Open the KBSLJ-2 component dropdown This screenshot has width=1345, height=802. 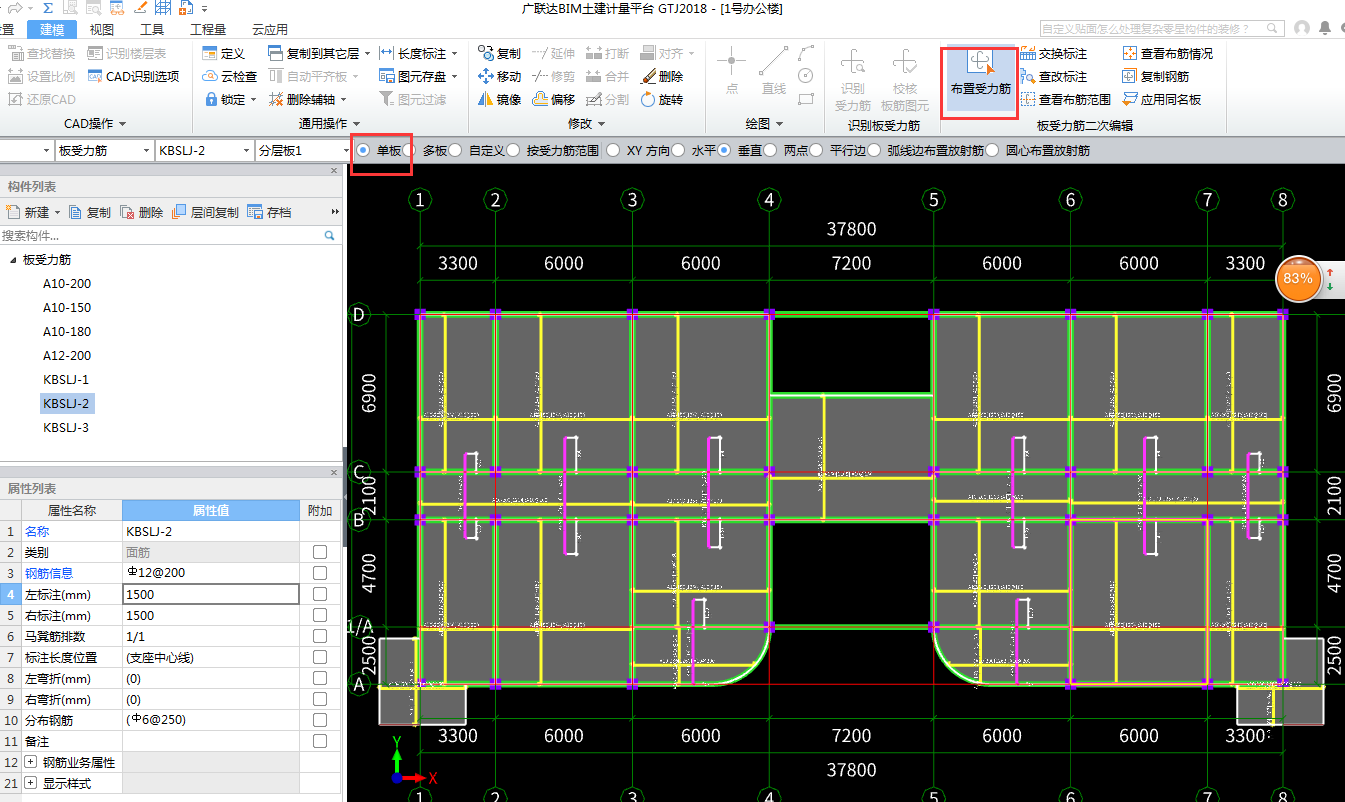[x=205, y=150]
